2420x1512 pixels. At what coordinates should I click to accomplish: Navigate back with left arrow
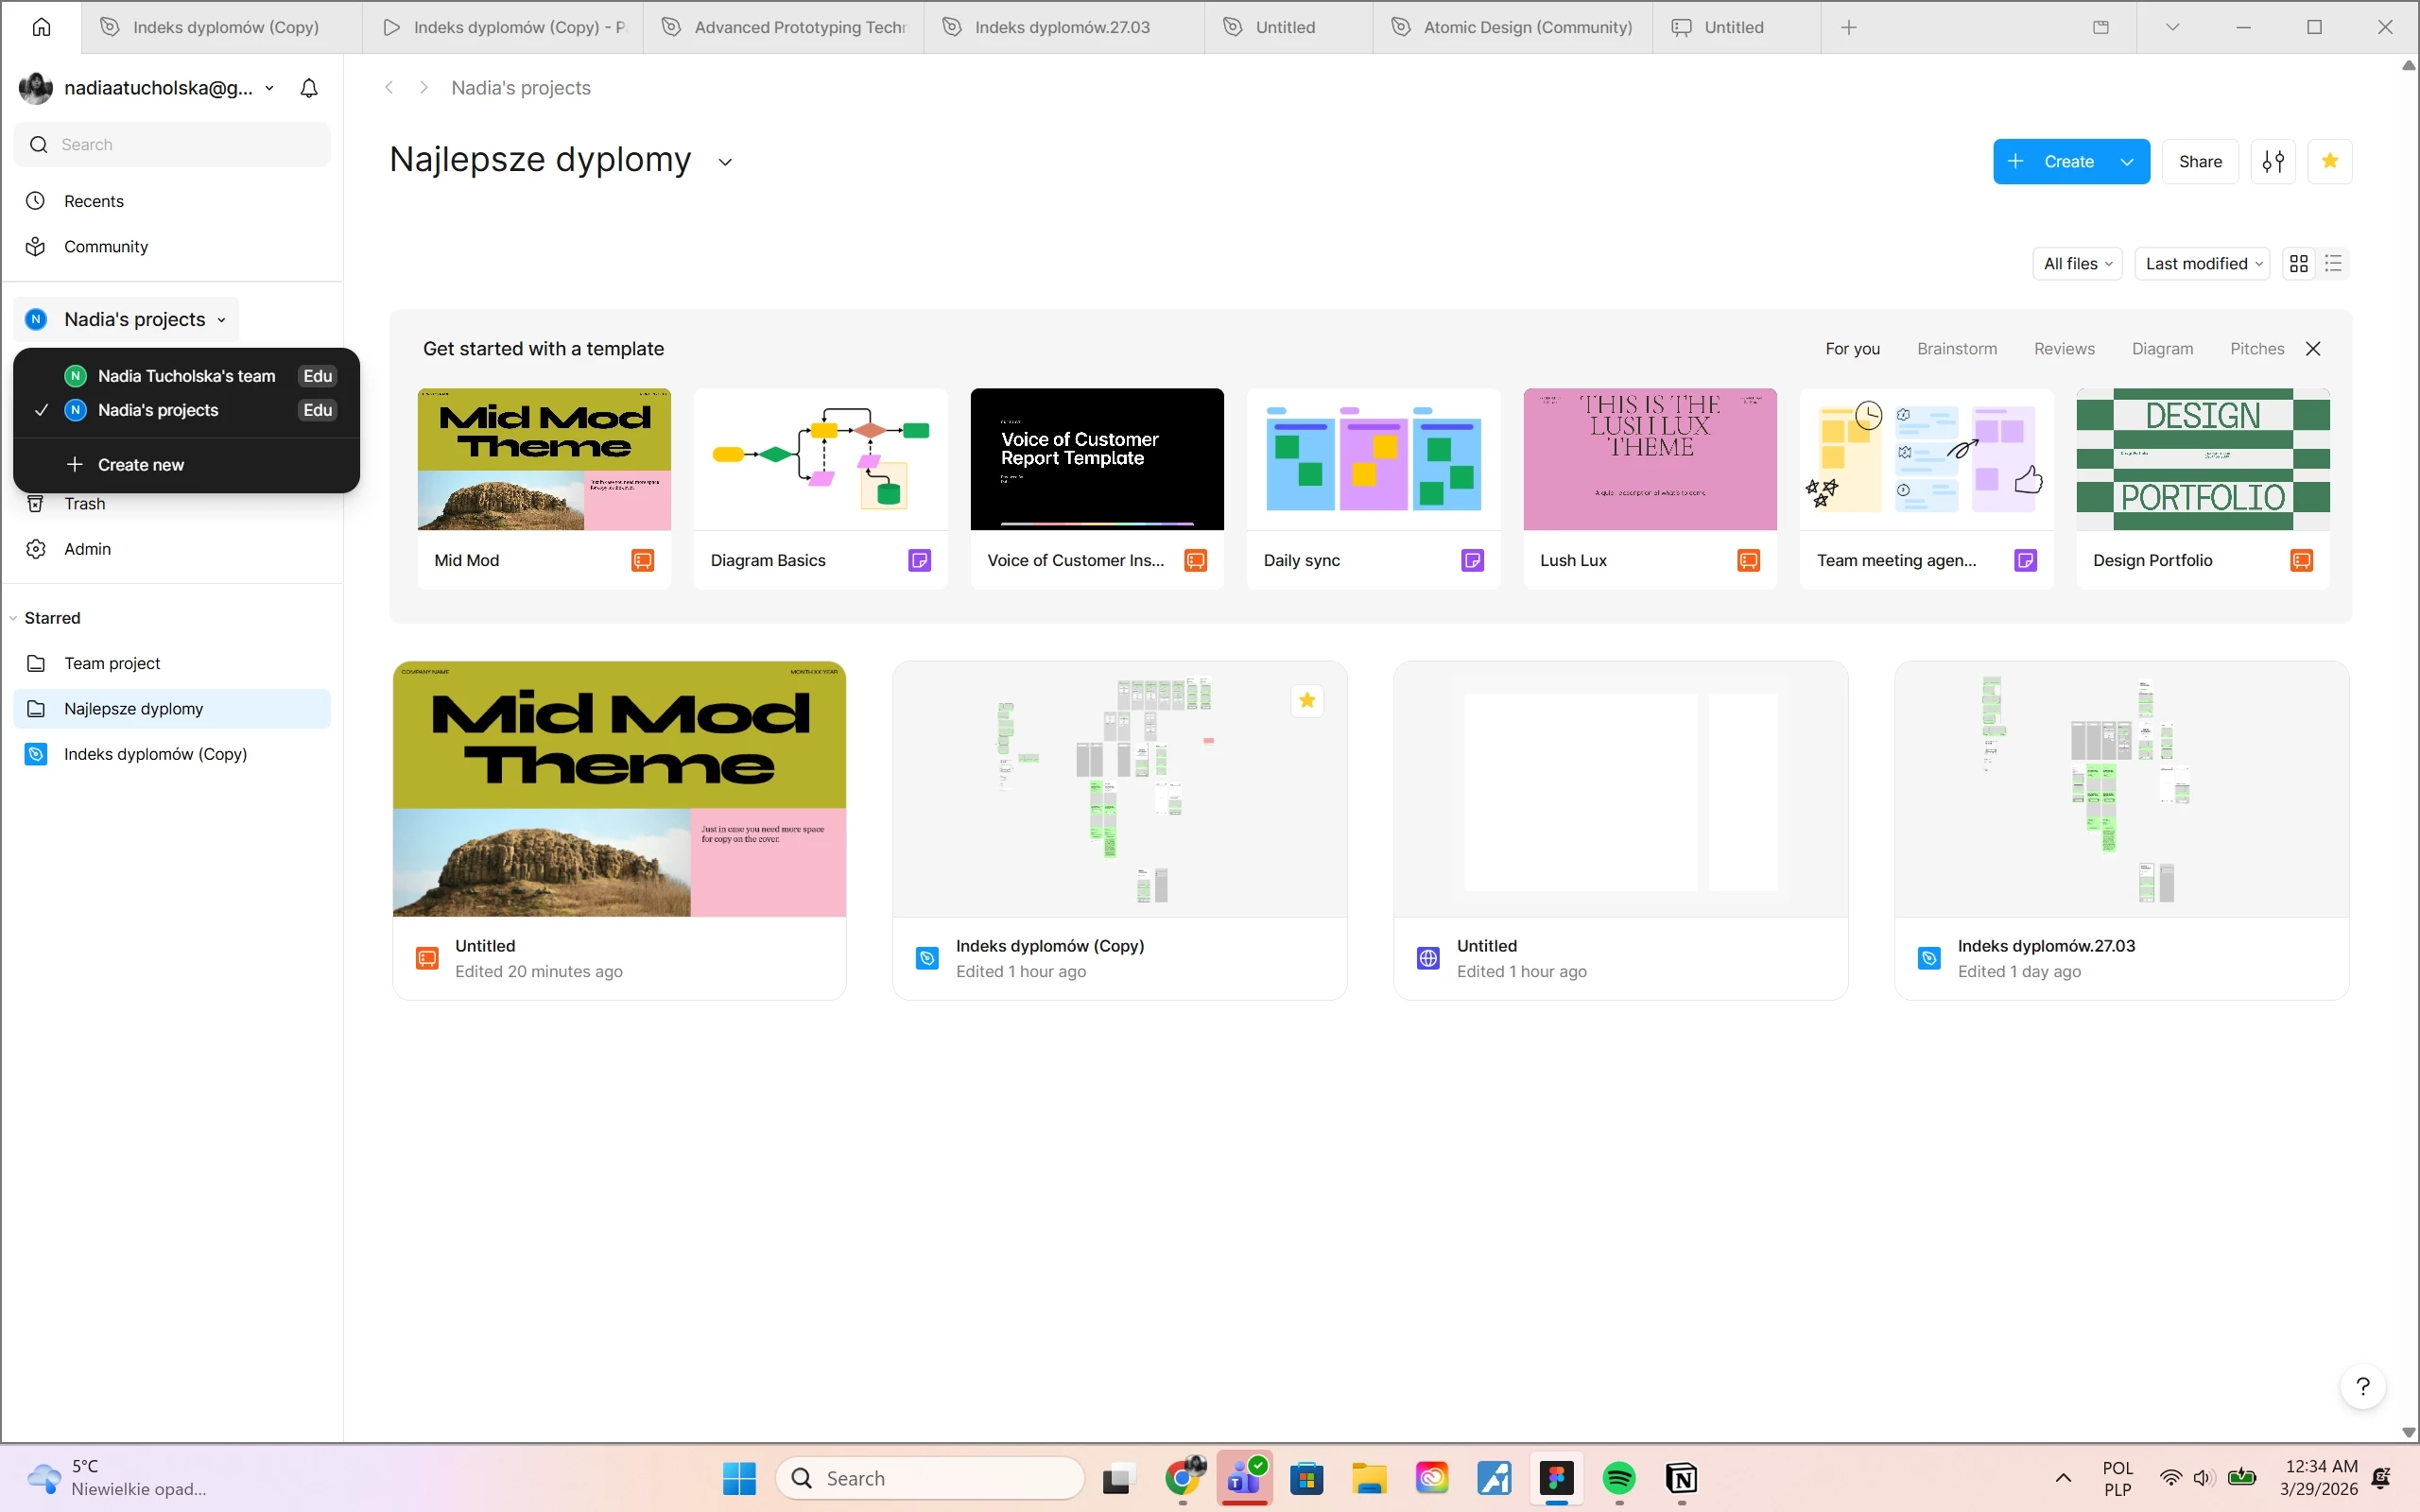coord(389,88)
